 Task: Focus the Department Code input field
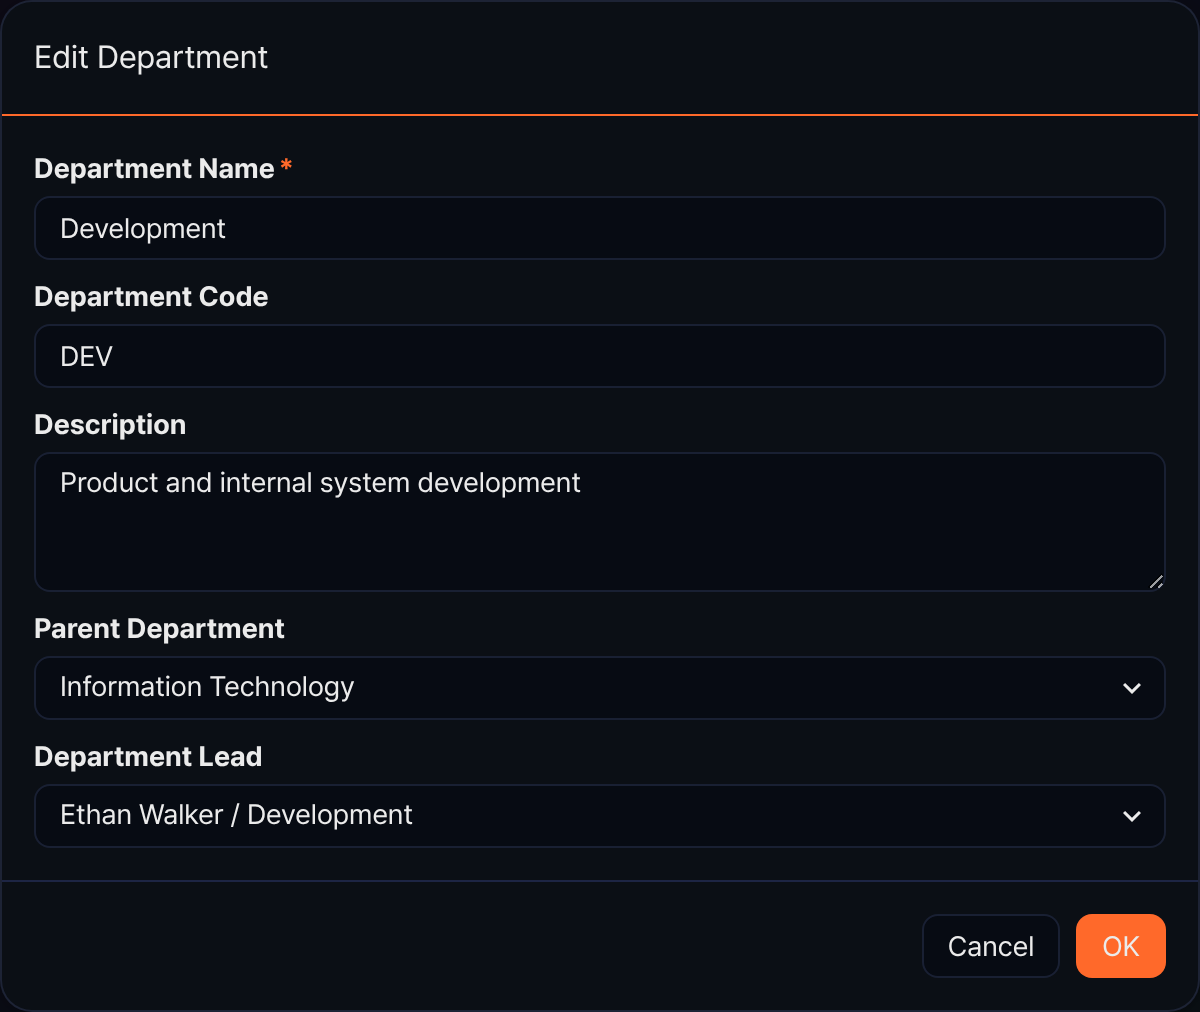point(600,356)
